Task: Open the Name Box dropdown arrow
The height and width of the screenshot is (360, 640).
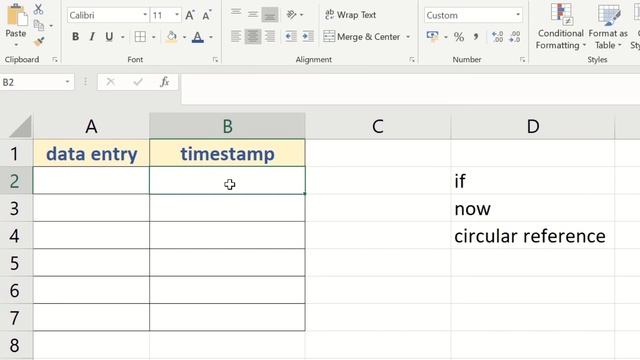Action: pyautogui.click(x=67, y=82)
